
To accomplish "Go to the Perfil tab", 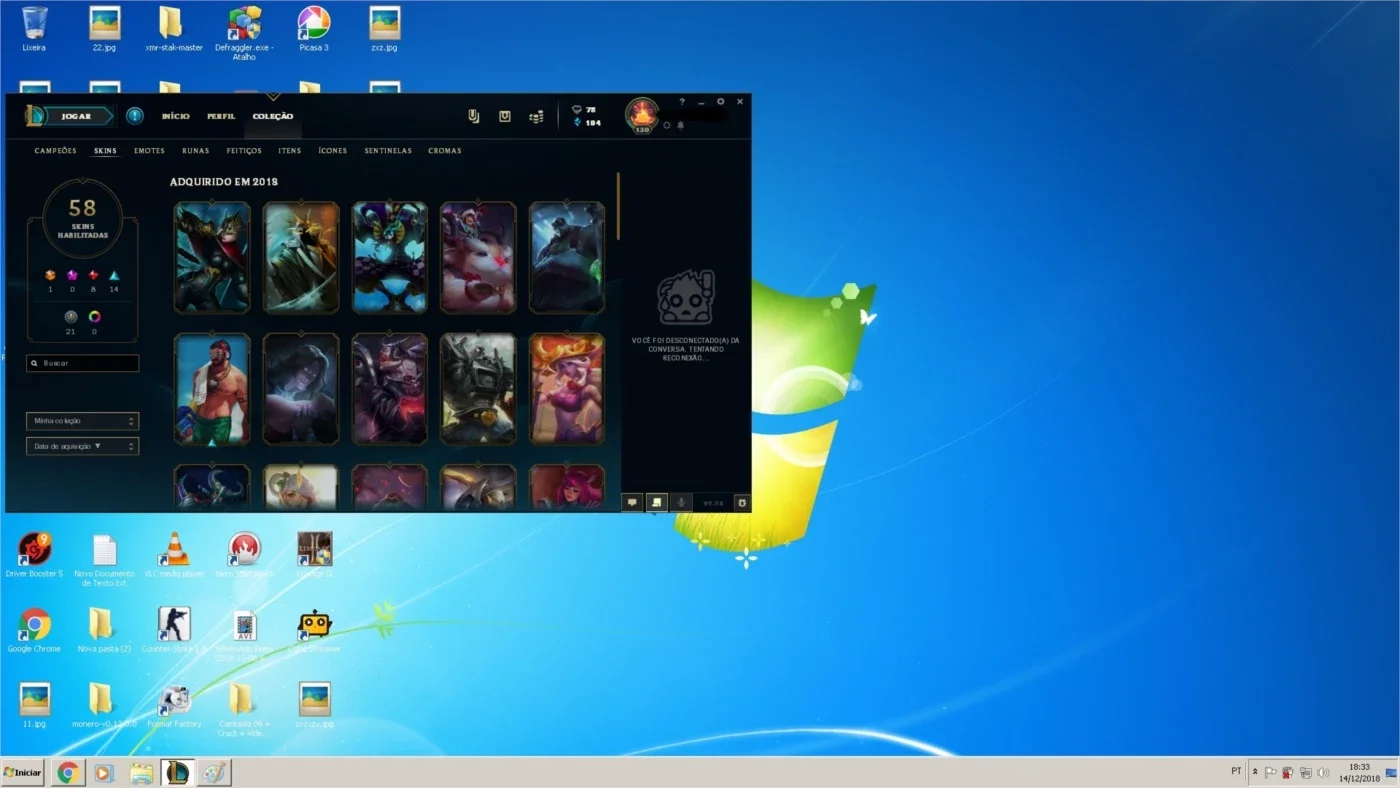I will [x=221, y=116].
